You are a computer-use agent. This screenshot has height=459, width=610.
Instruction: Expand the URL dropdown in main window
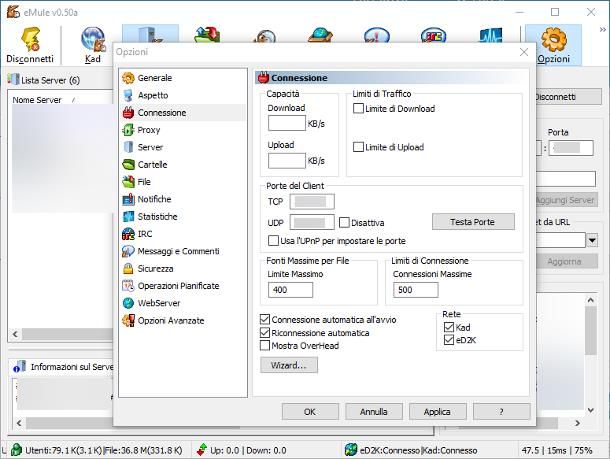click(x=592, y=240)
